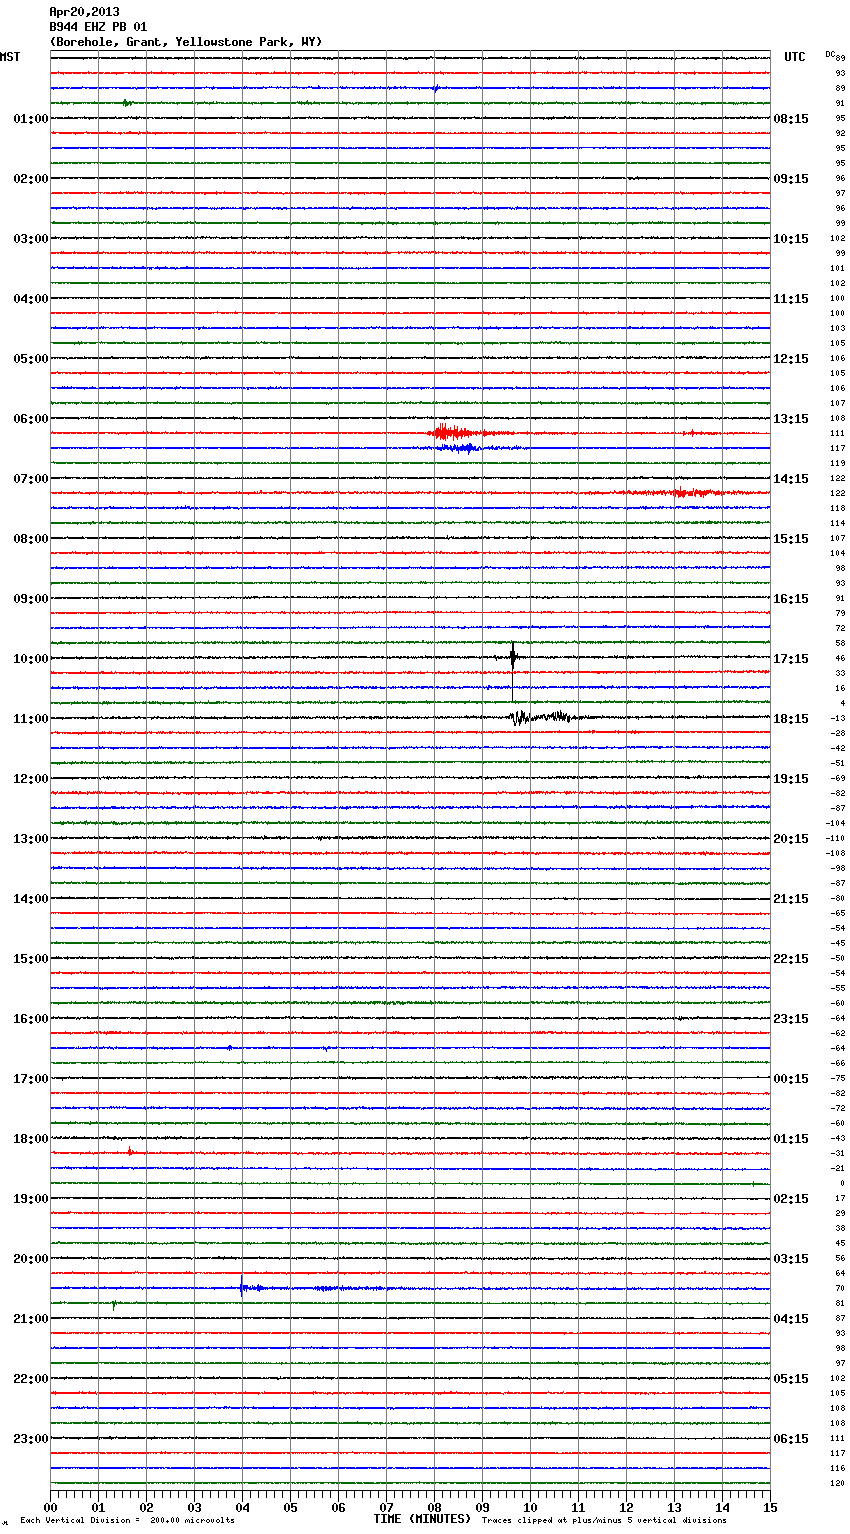
Task: Click minute label 13 on the bottom axis
Action: pos(674,1507)
